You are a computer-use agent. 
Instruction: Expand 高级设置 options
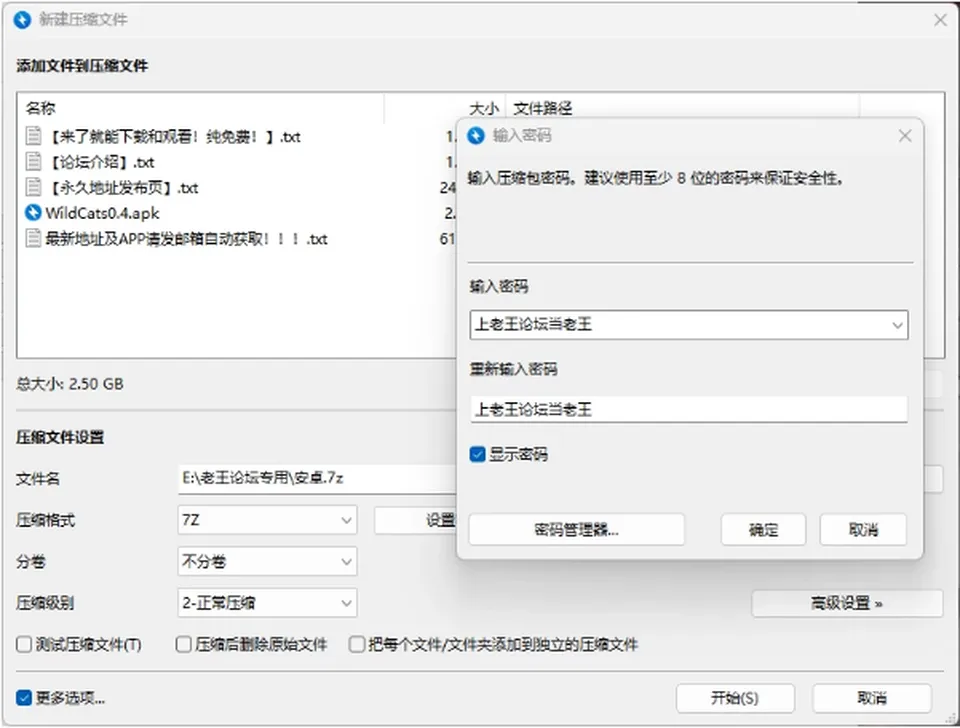[847, 604]
